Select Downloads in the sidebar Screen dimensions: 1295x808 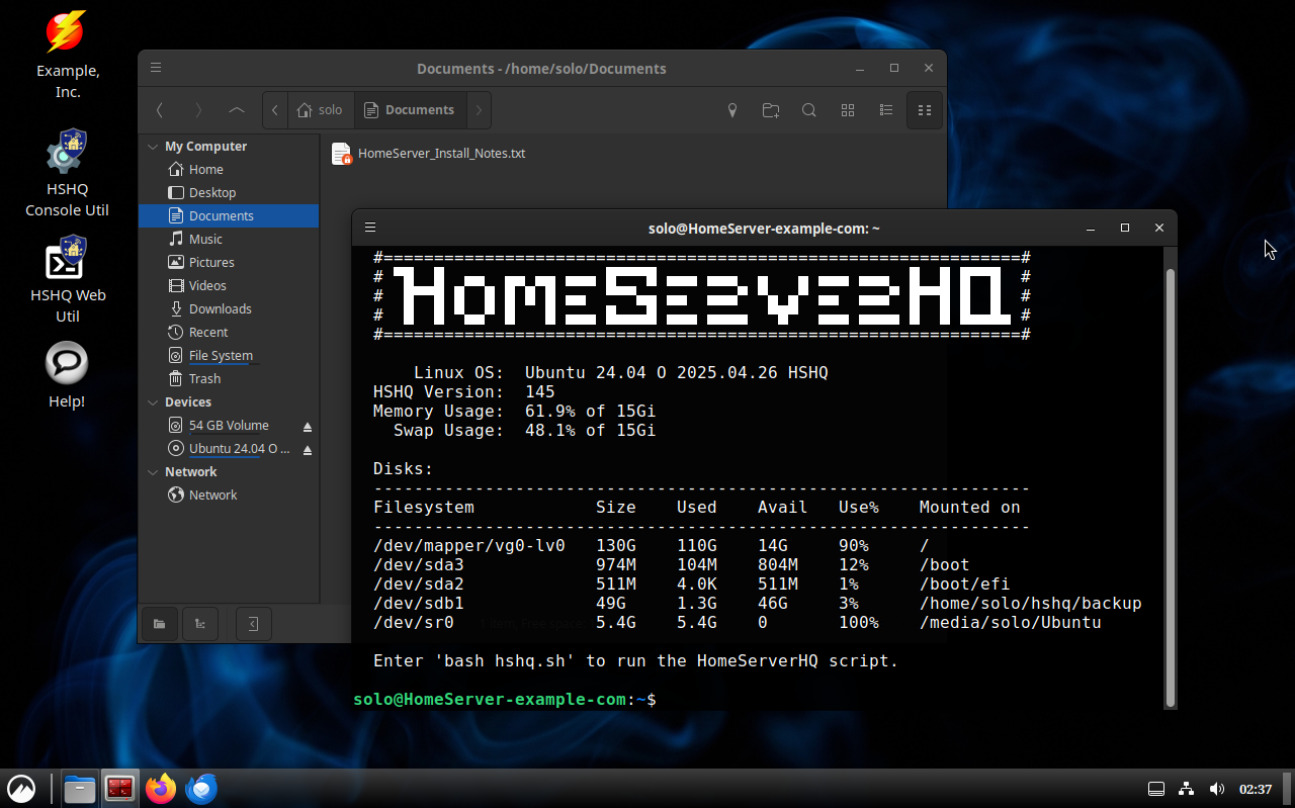coord(219,309)
